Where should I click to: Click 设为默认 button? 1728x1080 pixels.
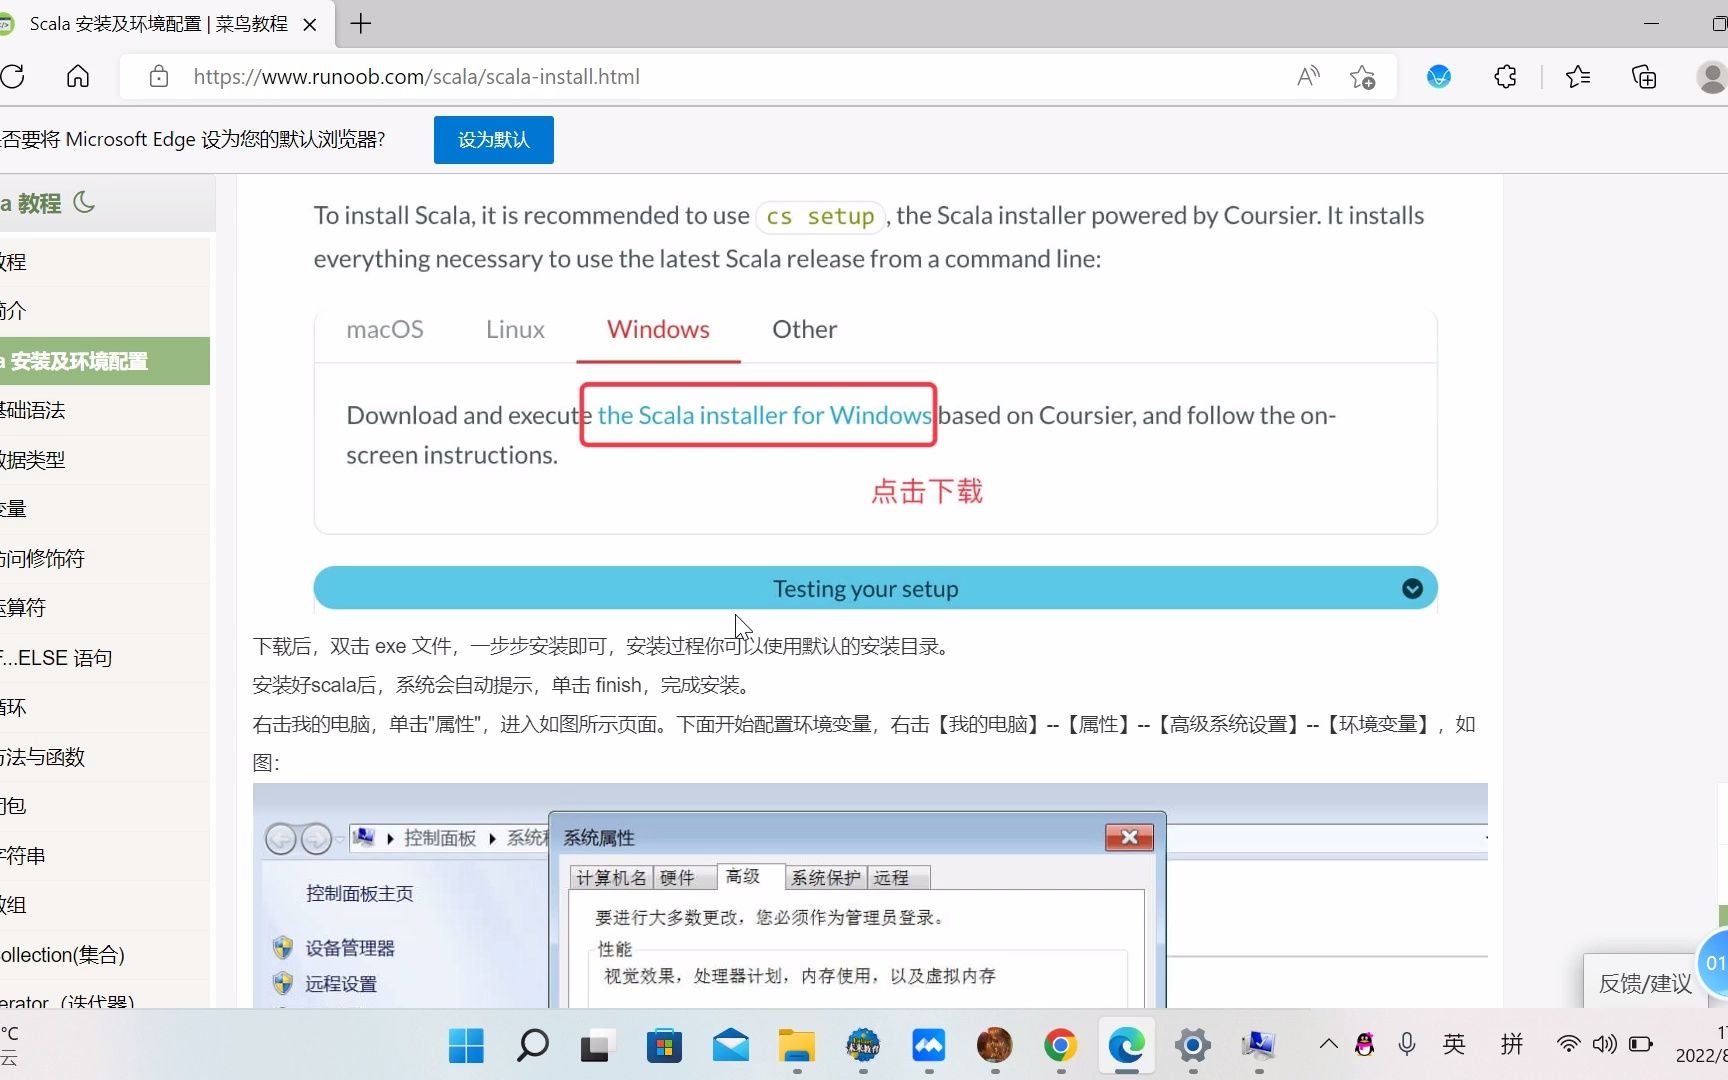point(493,140)
